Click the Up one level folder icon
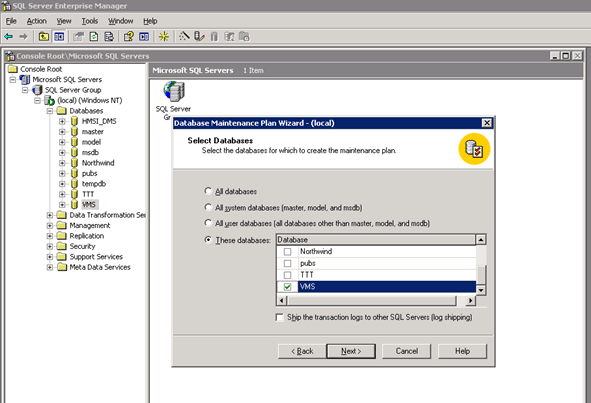This screenshot has height=403, width=591. (44, 37)
